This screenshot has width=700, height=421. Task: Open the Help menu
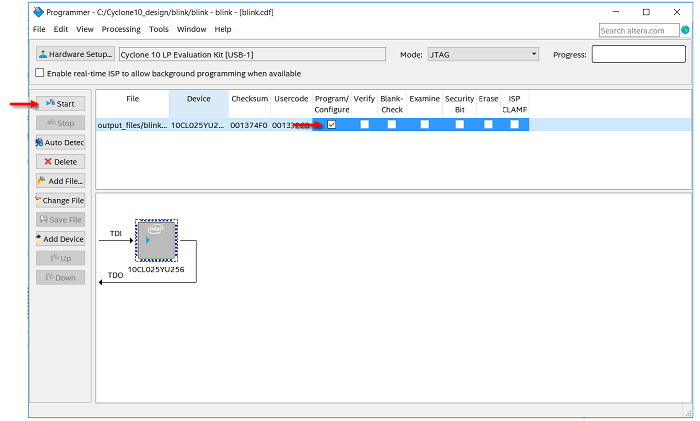223,29
